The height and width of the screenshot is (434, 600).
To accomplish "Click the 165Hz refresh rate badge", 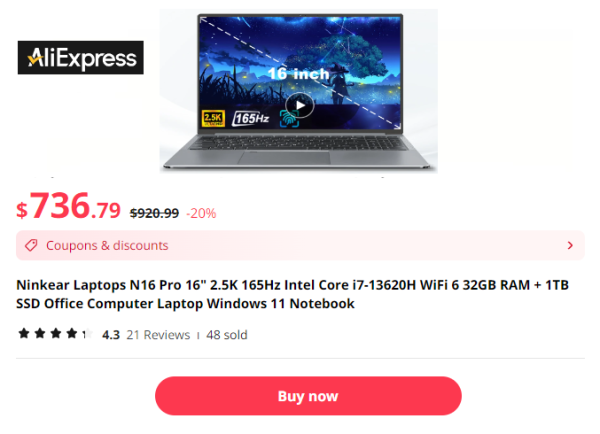I will [251, 118].
